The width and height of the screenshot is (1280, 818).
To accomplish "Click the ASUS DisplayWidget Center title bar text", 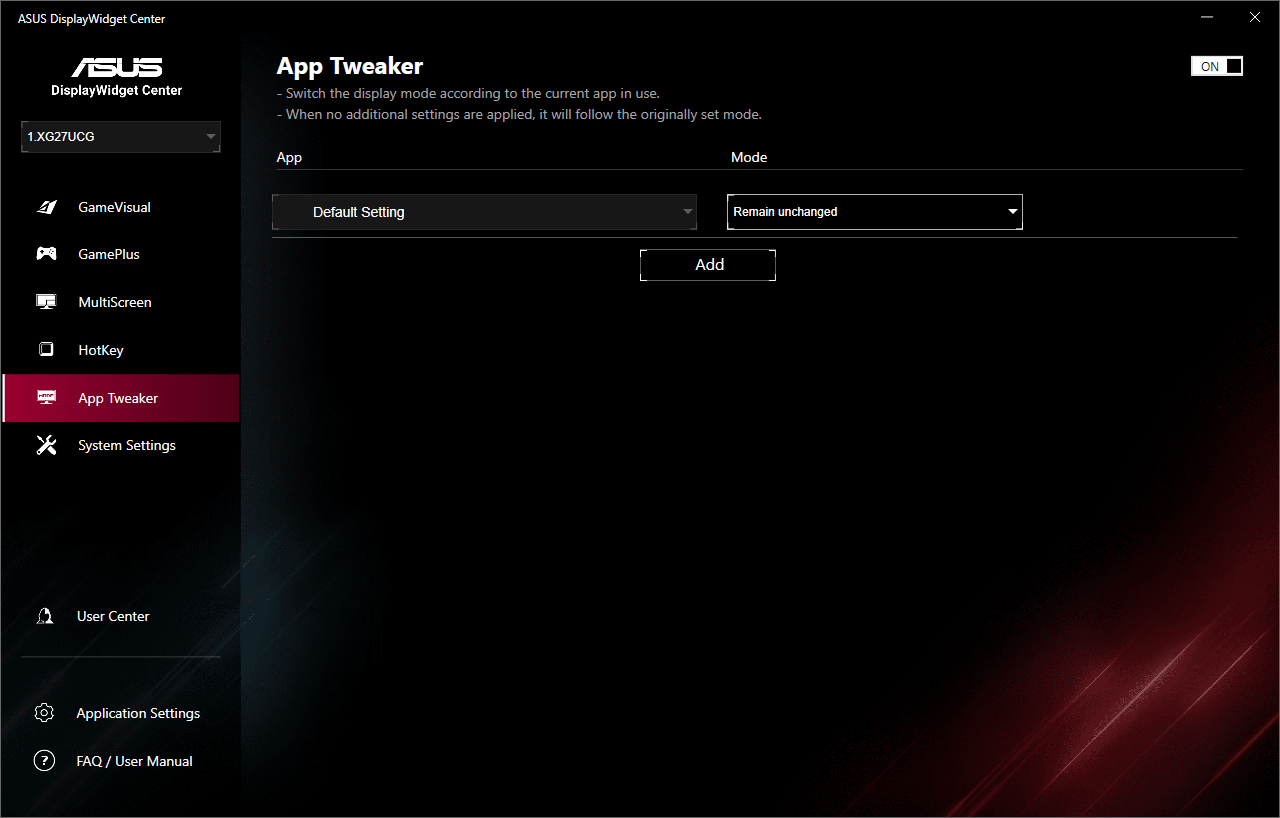I will tap(92, 19).
